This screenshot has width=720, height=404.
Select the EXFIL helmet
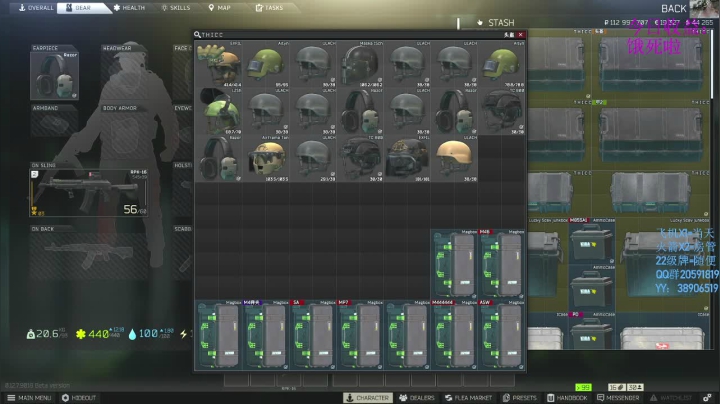point(407,159)
